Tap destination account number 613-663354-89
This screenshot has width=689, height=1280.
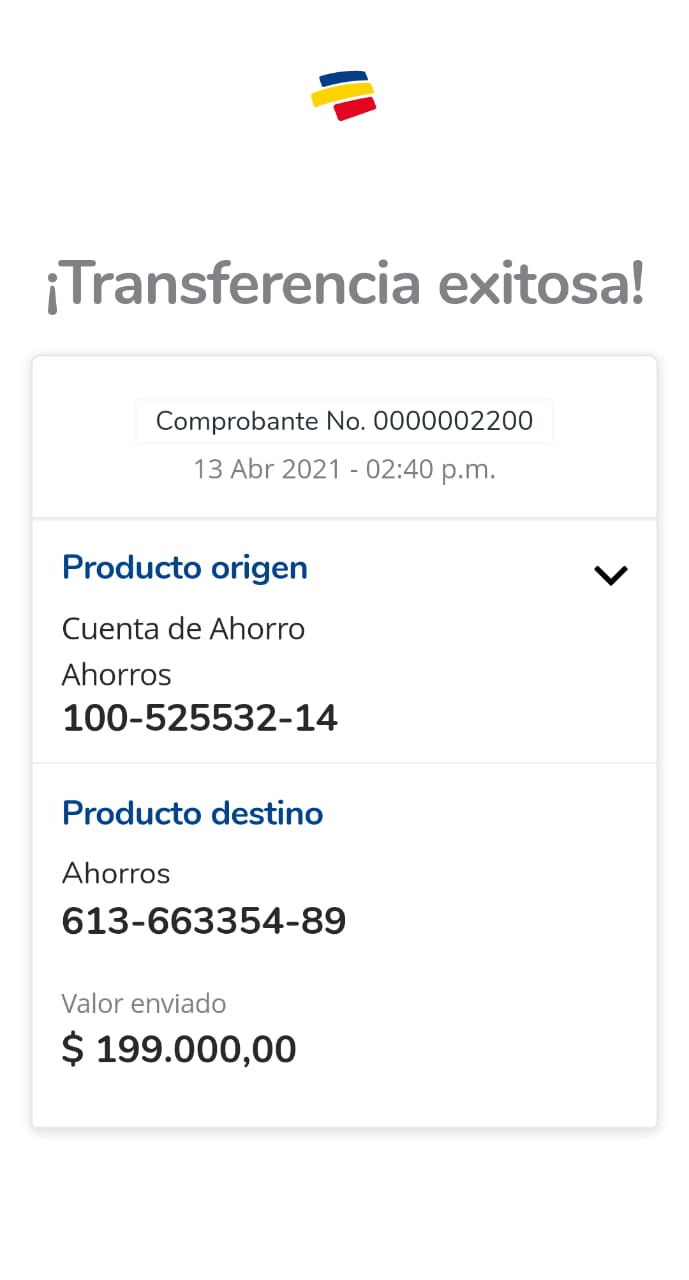point(204,921)
